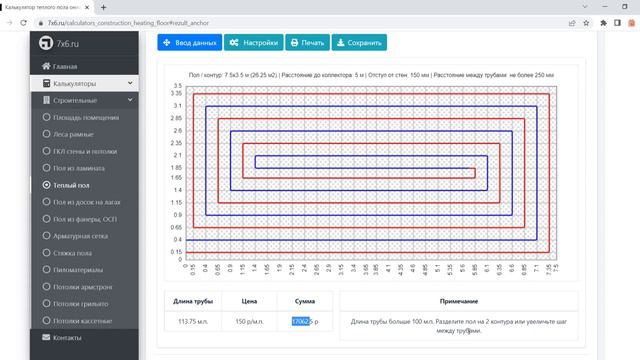Open the Главная menu item

tap(84, 66)
